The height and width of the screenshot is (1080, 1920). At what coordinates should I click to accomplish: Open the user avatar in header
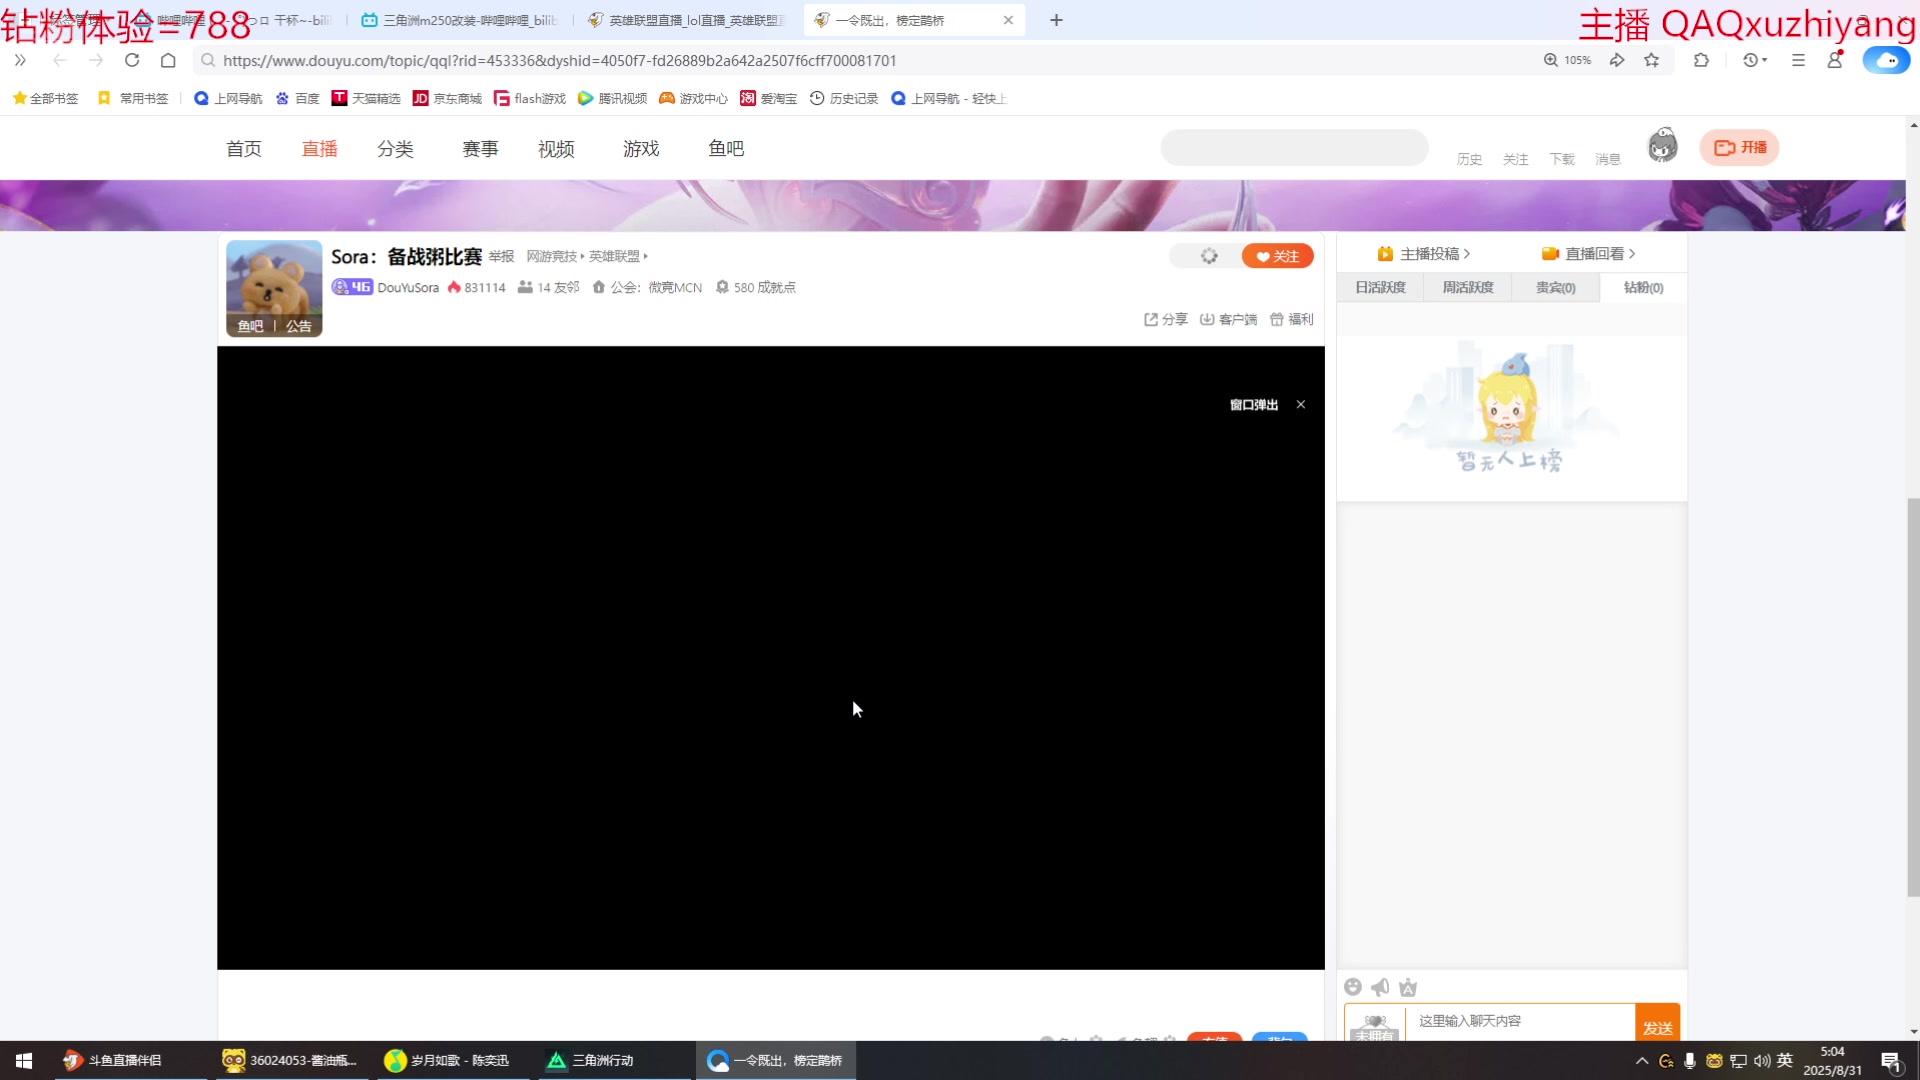pos(1662,146)
